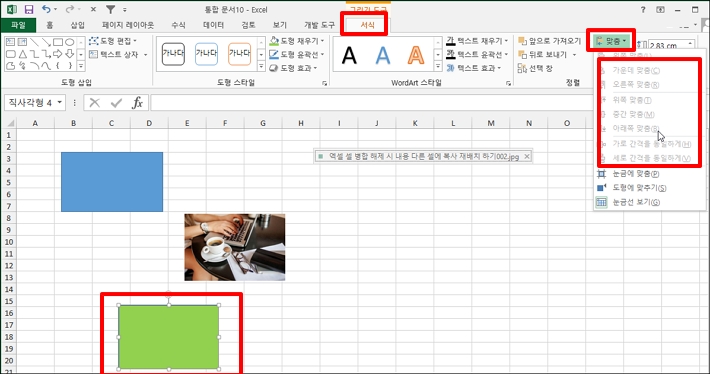710x374 pixels.
Task: Open 텍스트 효과 (text effects) dropdown
Action: tap(474, 68)
